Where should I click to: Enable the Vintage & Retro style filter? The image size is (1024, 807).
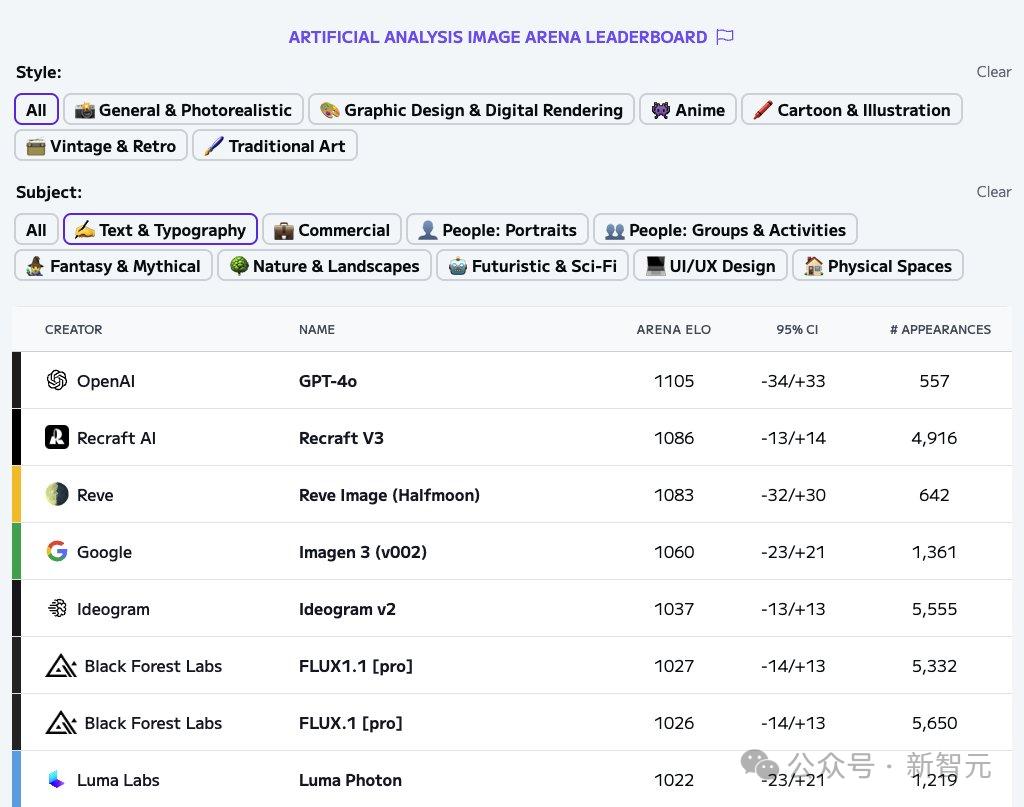click(x=101, y=146)
